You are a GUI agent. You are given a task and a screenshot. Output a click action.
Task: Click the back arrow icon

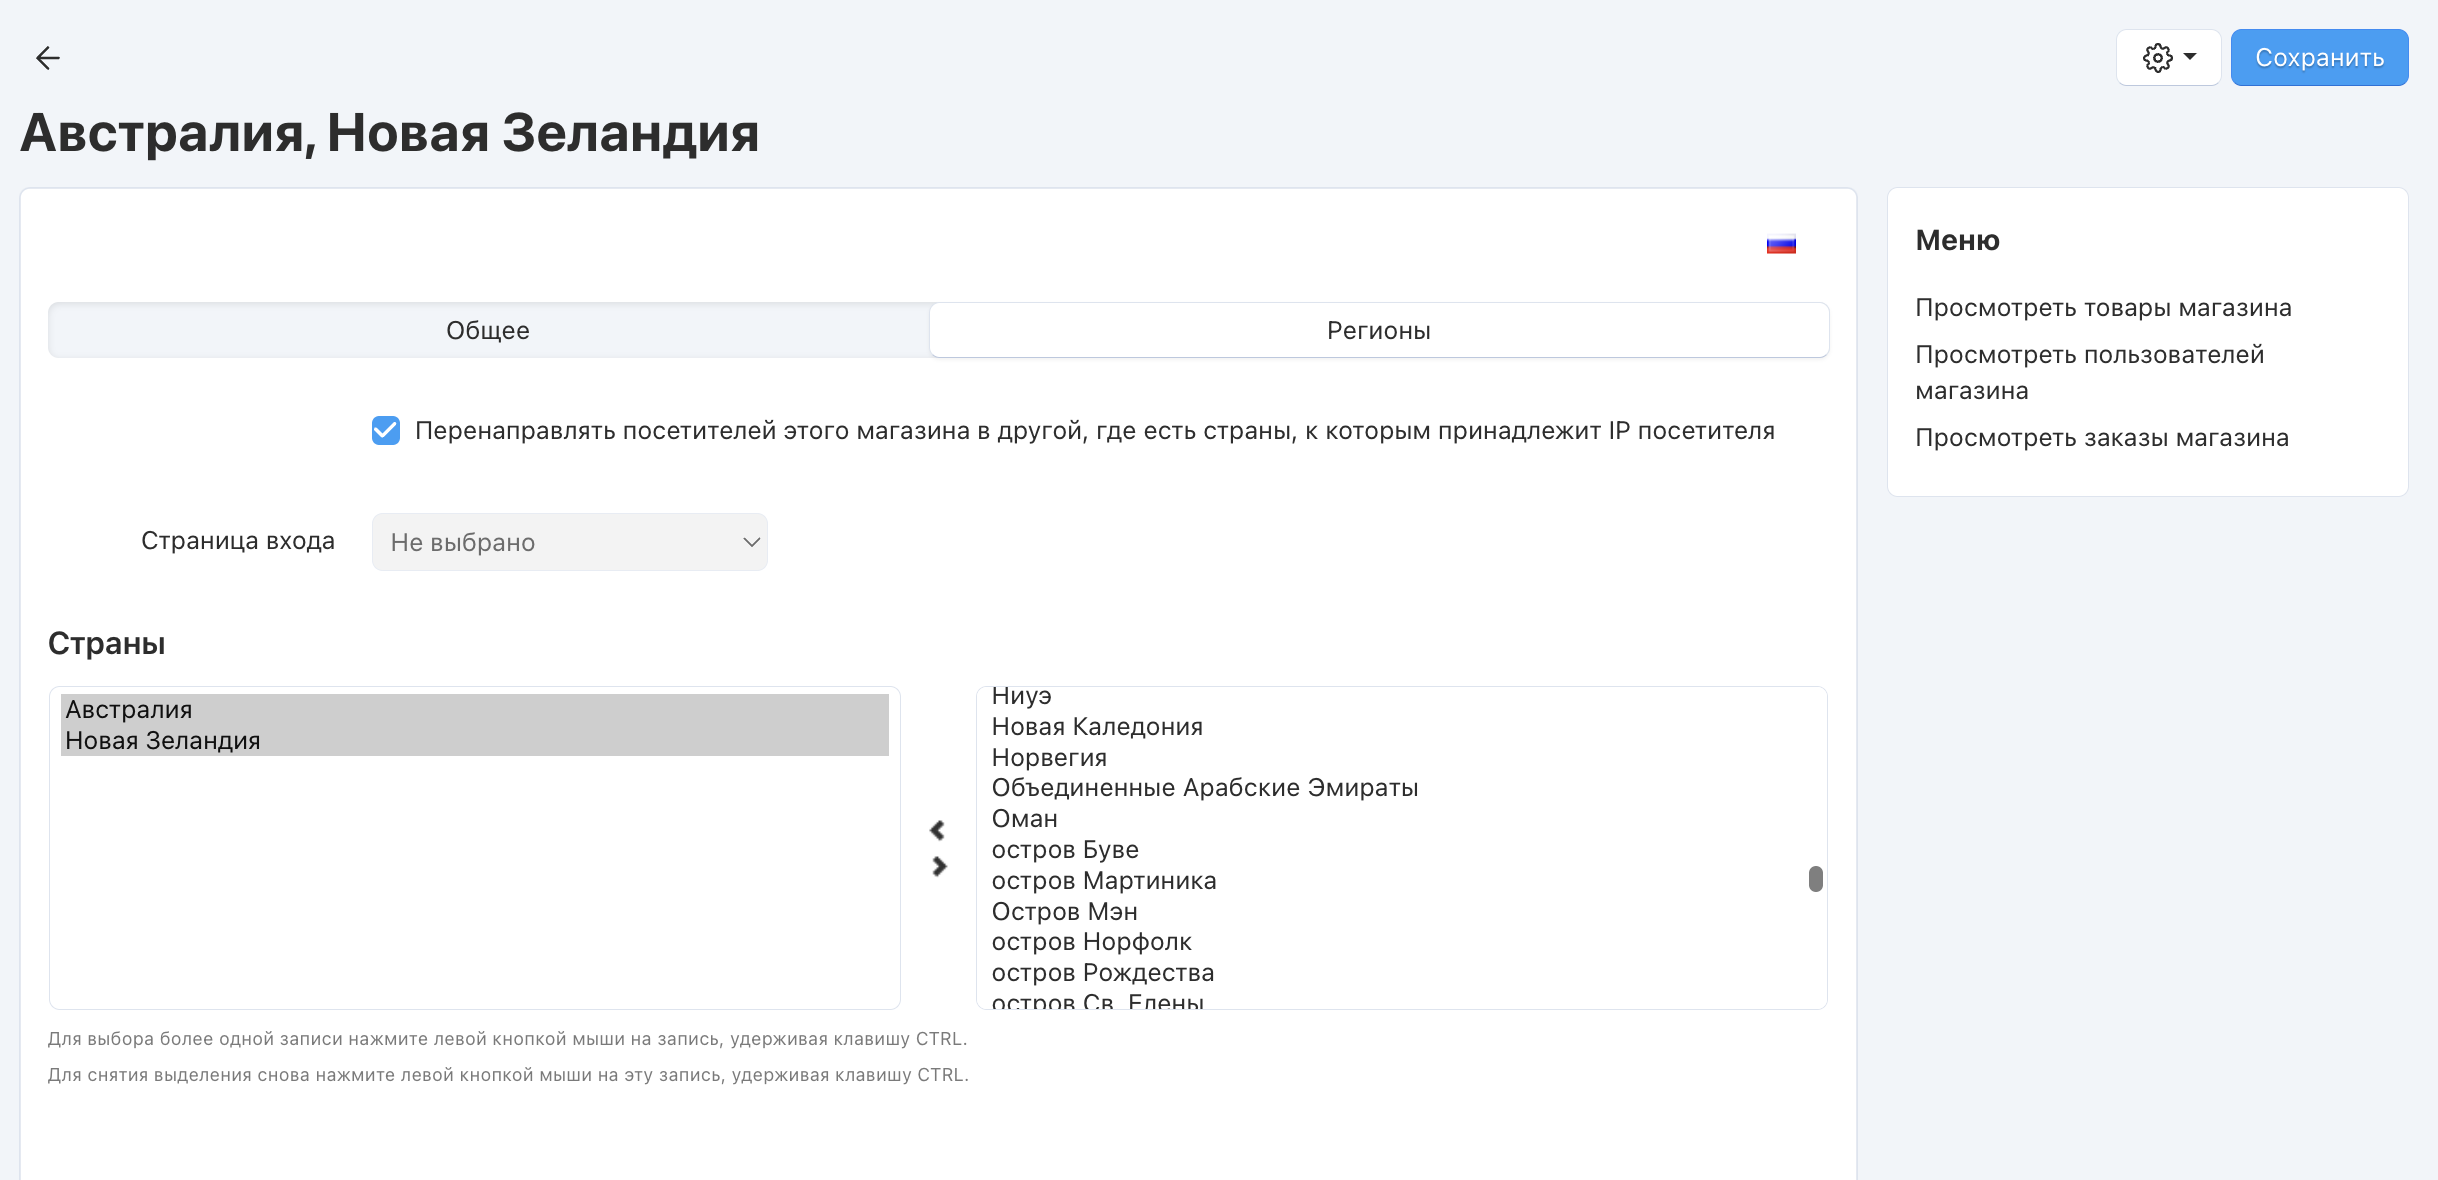[x=48, y=58]
